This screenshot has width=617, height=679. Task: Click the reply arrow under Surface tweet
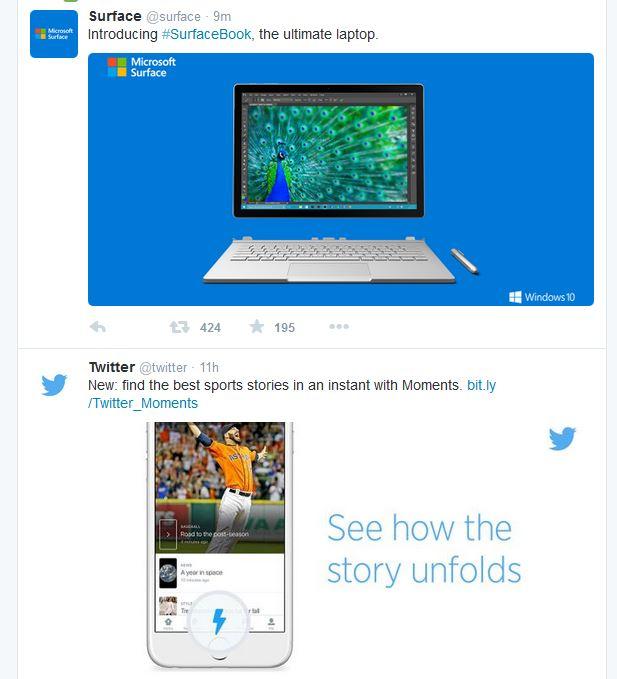point(98,327)
